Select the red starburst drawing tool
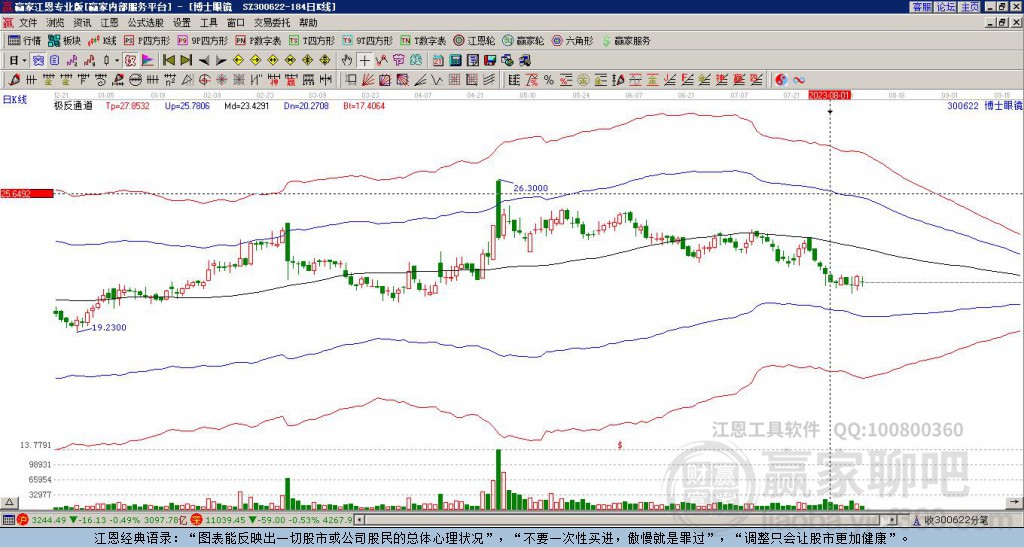 [x=221, y=80]
